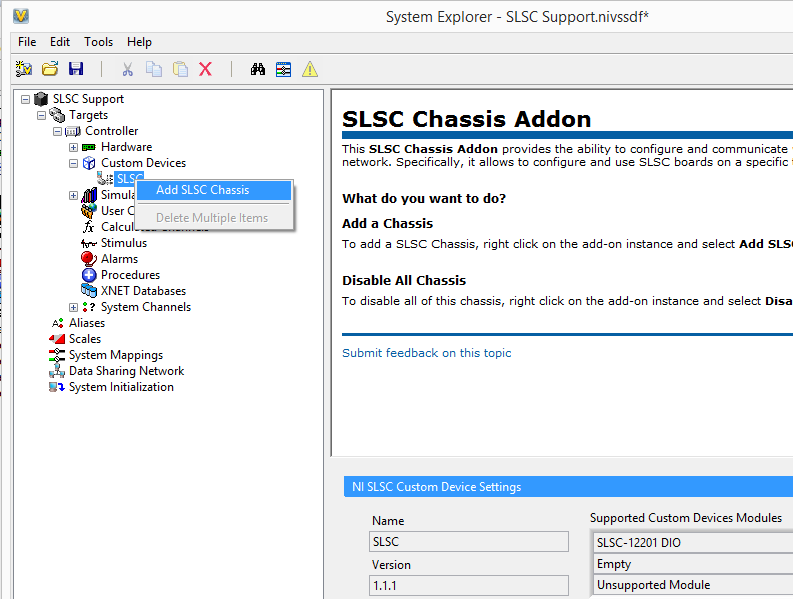Click the Stimulus waveform icon
Viewport: 793px width, 599px height.
pos(89,243)
